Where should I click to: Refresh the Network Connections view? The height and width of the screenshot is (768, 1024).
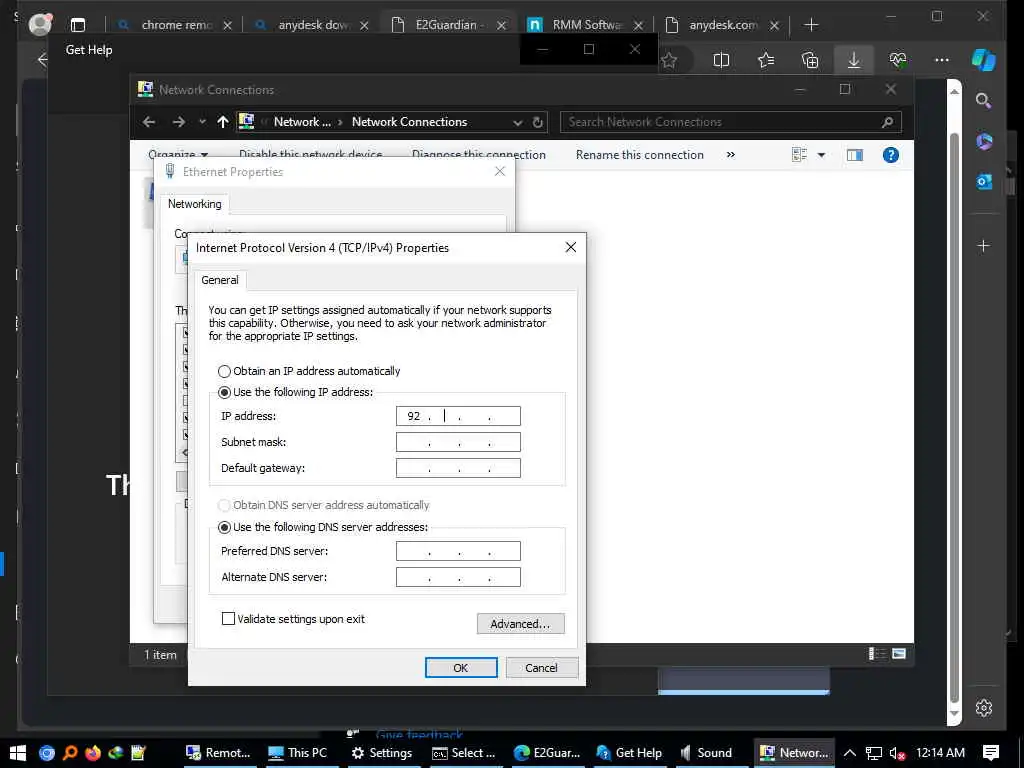537,122
